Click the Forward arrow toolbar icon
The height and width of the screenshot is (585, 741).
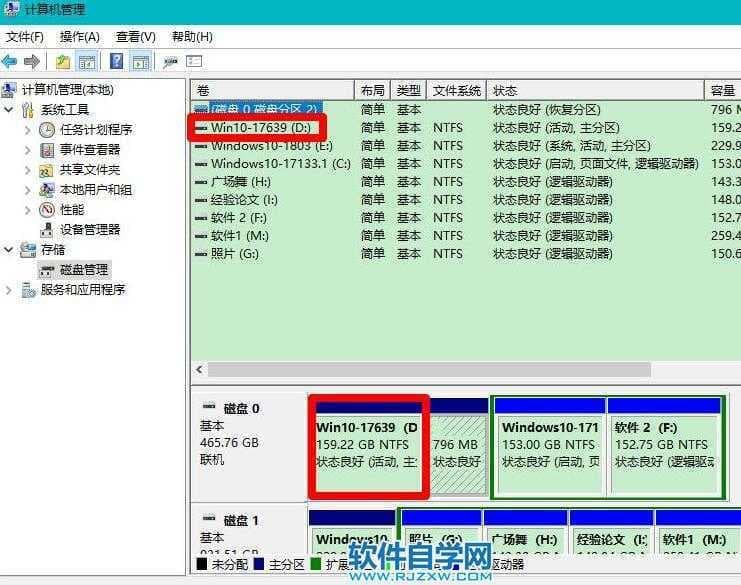[31, 62]
